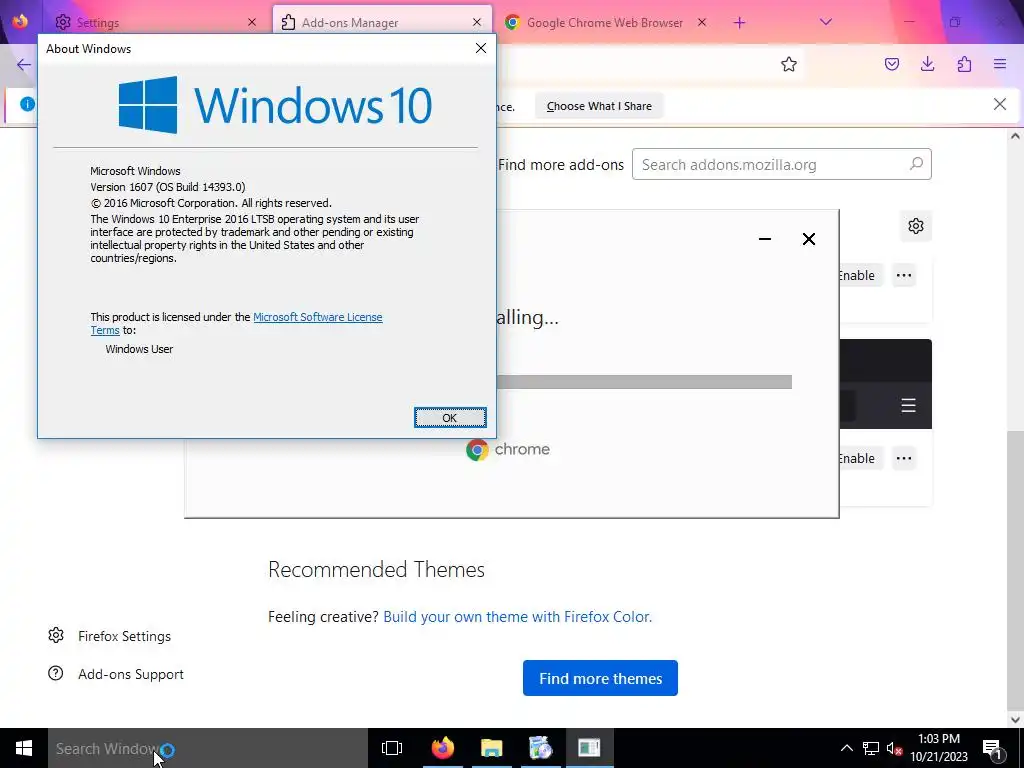The width and height of the screenshot is (1024, 768).
Task: Click Firefox icon on the taskbar
Action: [442, 748]
